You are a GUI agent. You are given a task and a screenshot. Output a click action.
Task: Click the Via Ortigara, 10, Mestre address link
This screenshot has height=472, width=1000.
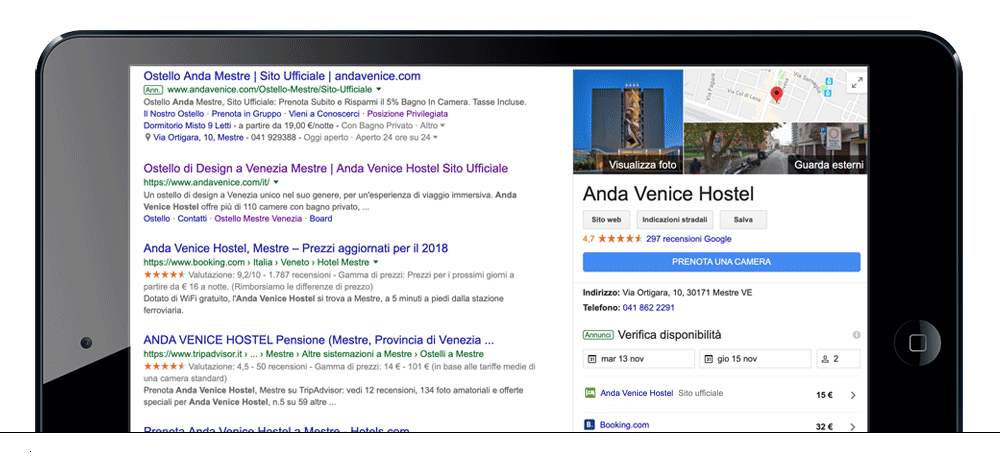click(198, 137)
